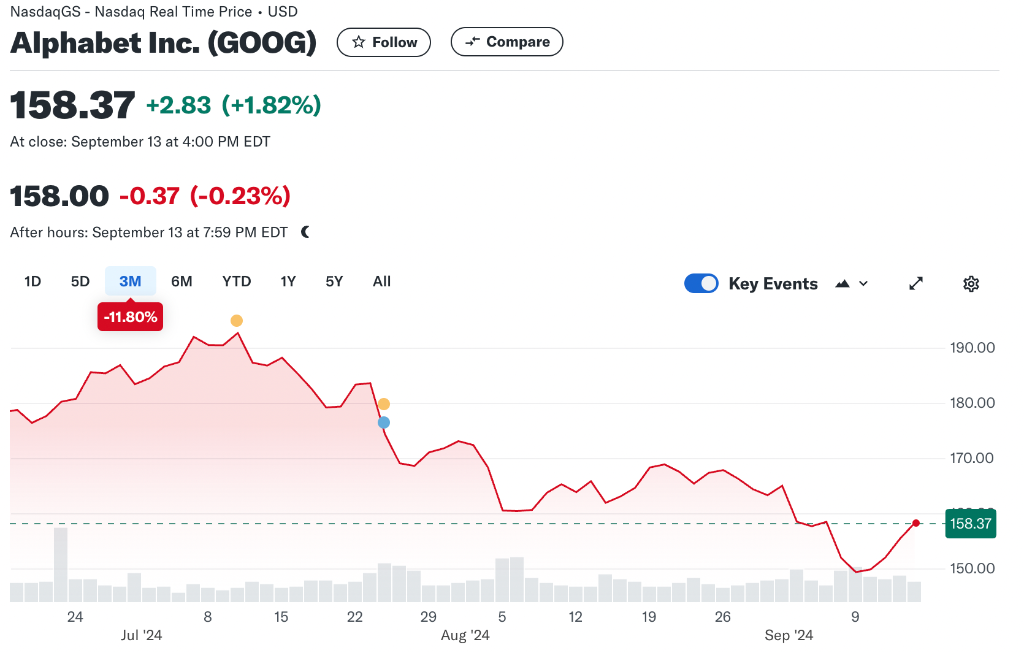The height and width of the screenshot is (652, 1024).
Task: Open the chart type dropdown chevron
Action: click(x=864, y=284)
